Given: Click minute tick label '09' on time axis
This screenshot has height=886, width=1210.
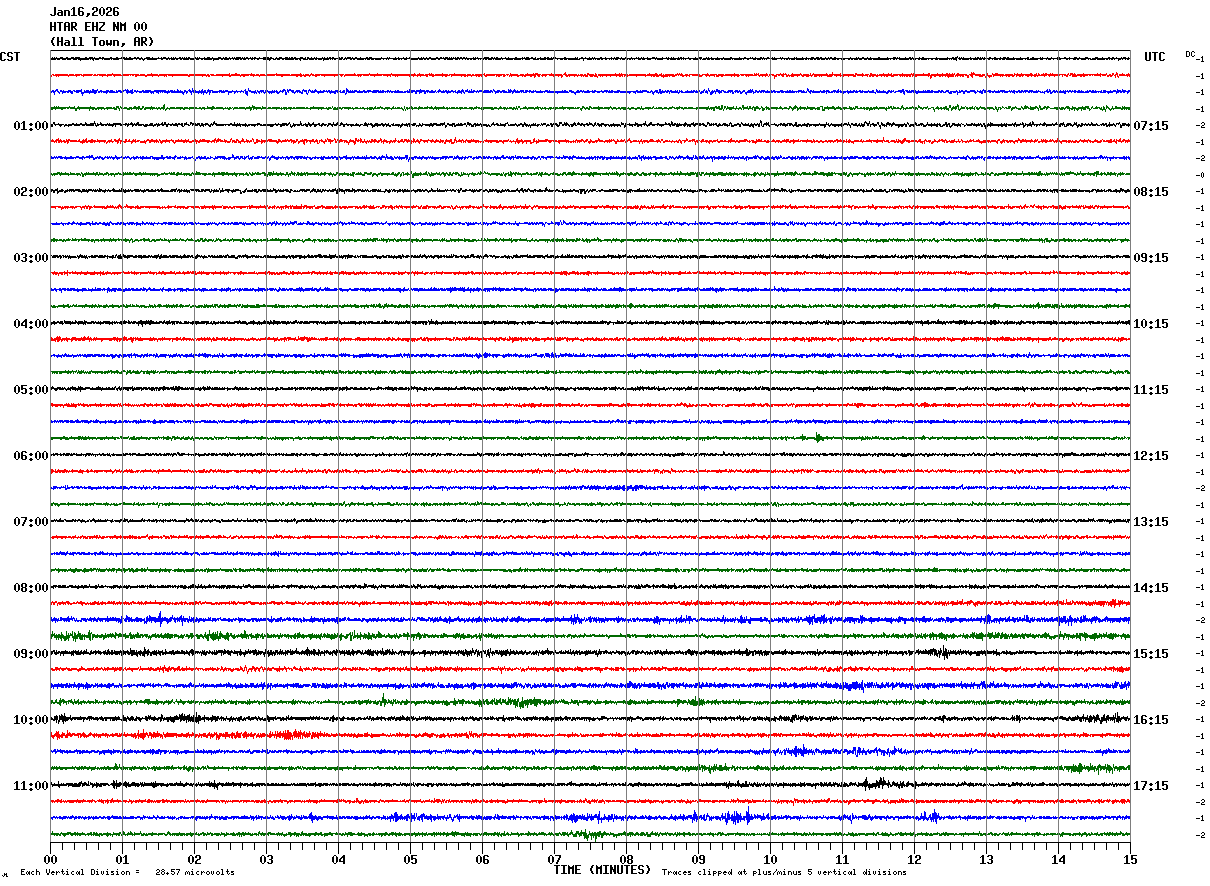Looking at the screenshot, I should pyautogui.click(x=698, y=859).
